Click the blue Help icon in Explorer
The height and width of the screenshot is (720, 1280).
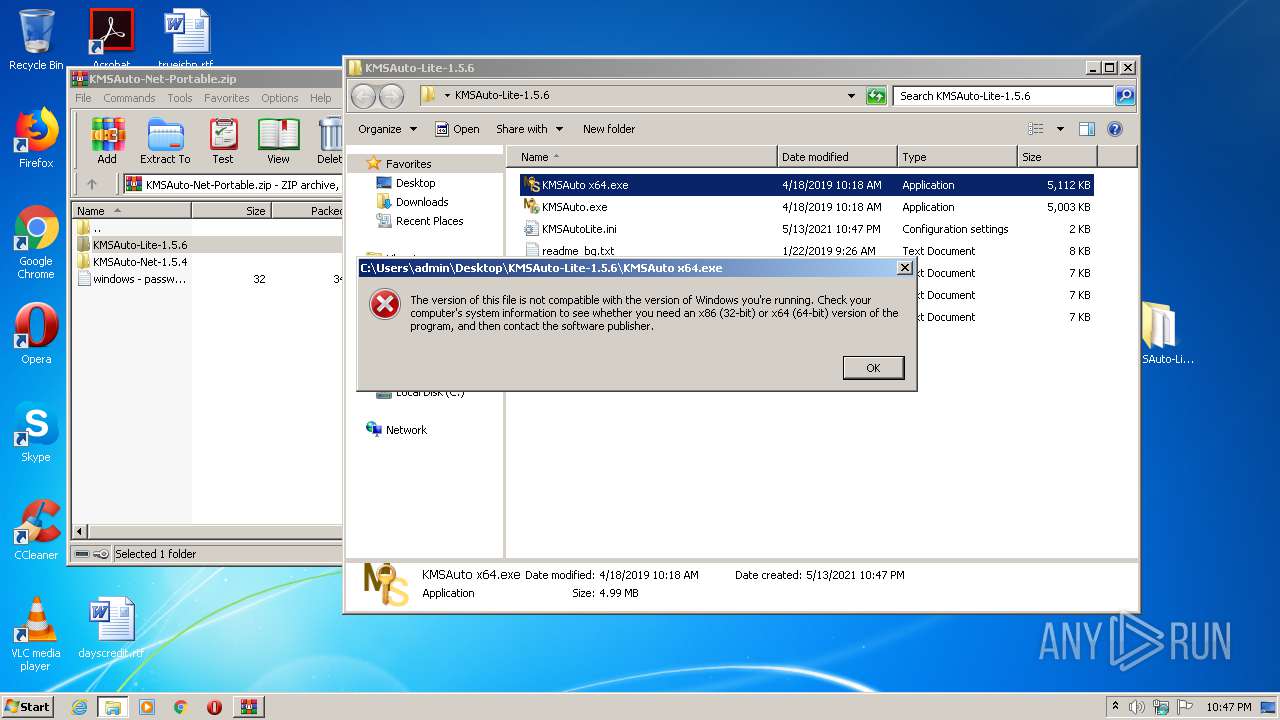click(1115, 129)
